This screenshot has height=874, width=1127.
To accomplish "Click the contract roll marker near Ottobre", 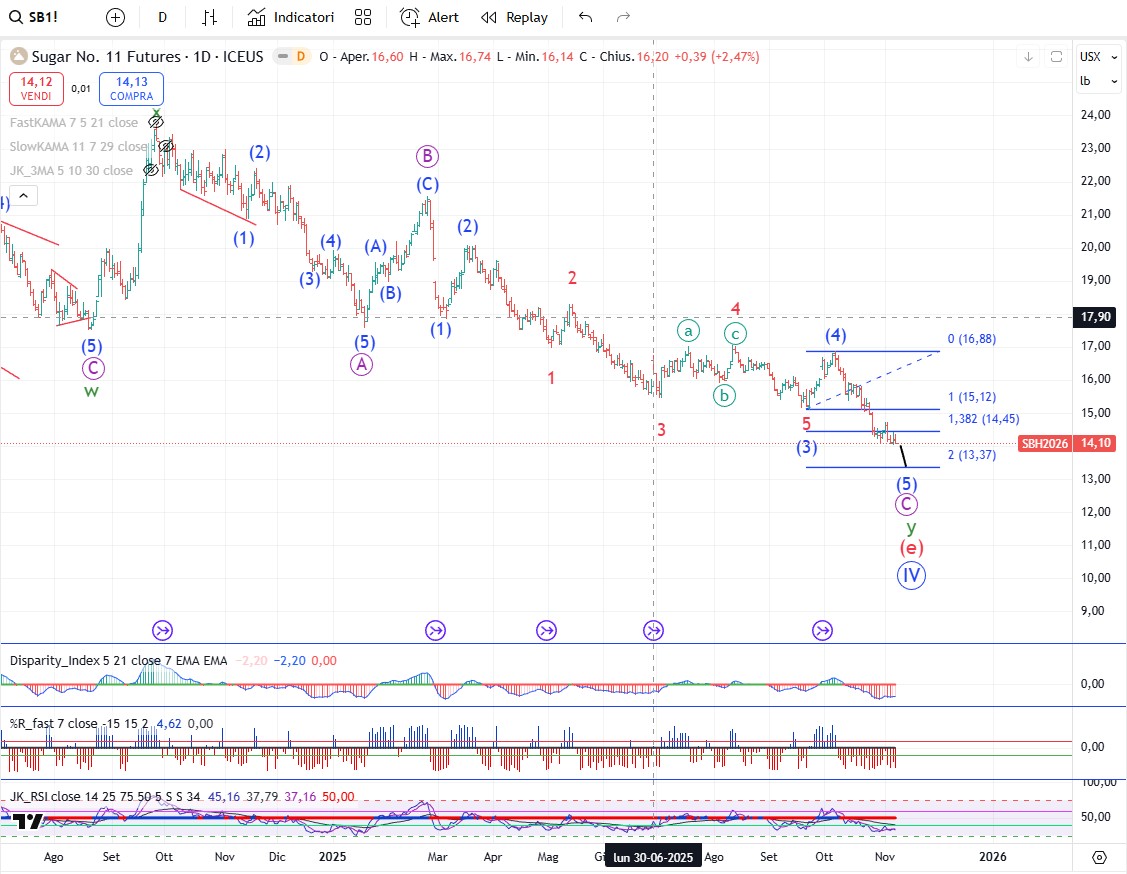I will [822, 630].
